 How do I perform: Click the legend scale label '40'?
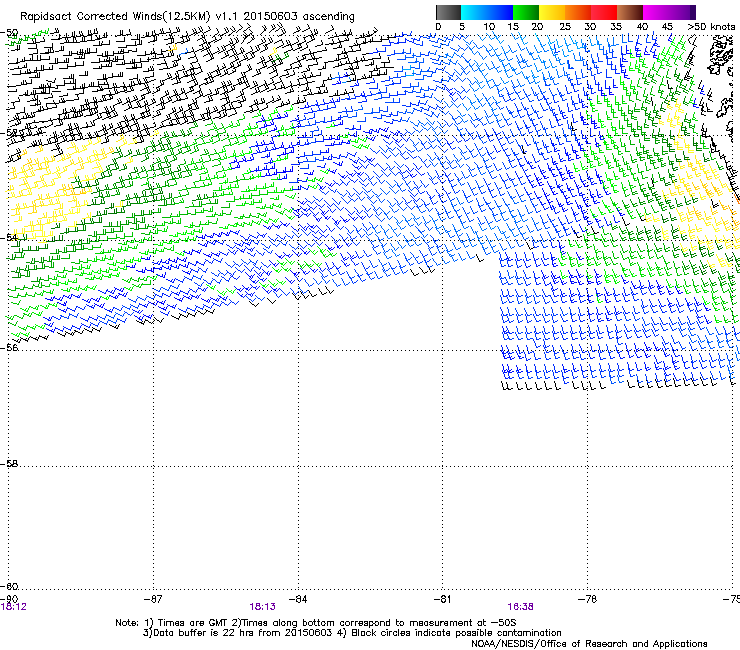click(x=642, y=27)
